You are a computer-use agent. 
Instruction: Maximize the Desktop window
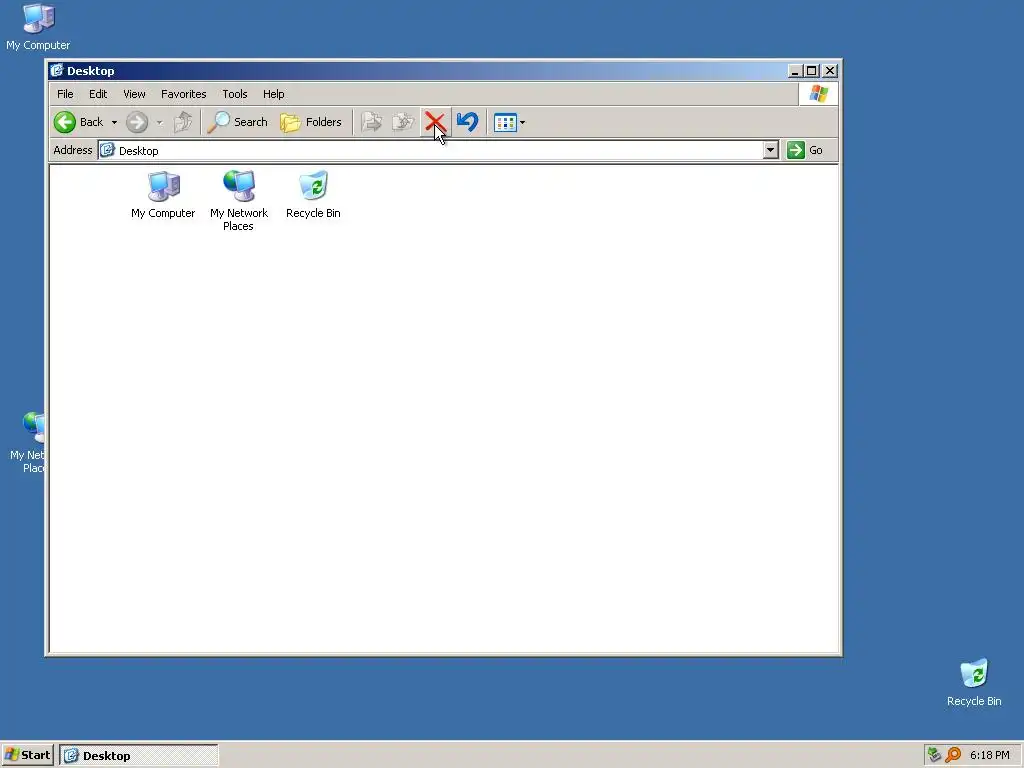812,71
